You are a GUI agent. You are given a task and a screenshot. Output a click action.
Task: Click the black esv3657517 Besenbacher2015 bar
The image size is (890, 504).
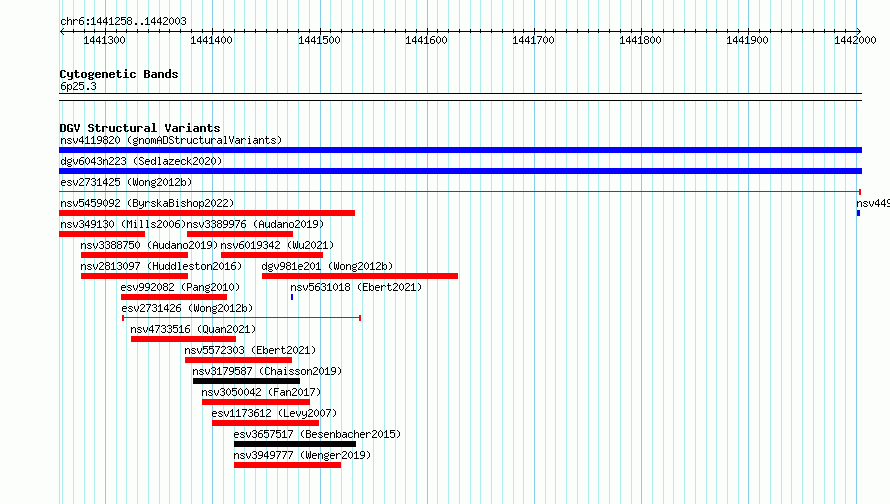point(295,444)
